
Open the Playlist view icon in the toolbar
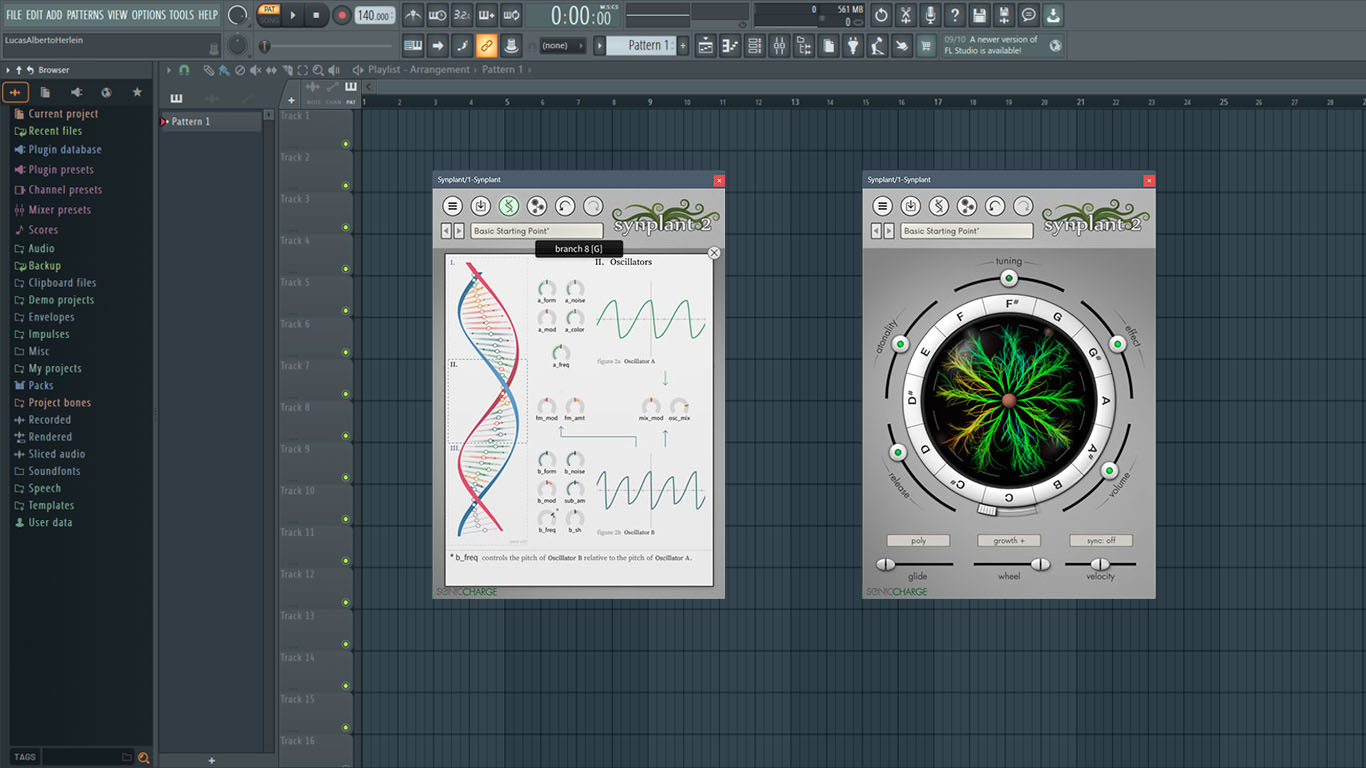pyautogui.click(x=705, y=45)
